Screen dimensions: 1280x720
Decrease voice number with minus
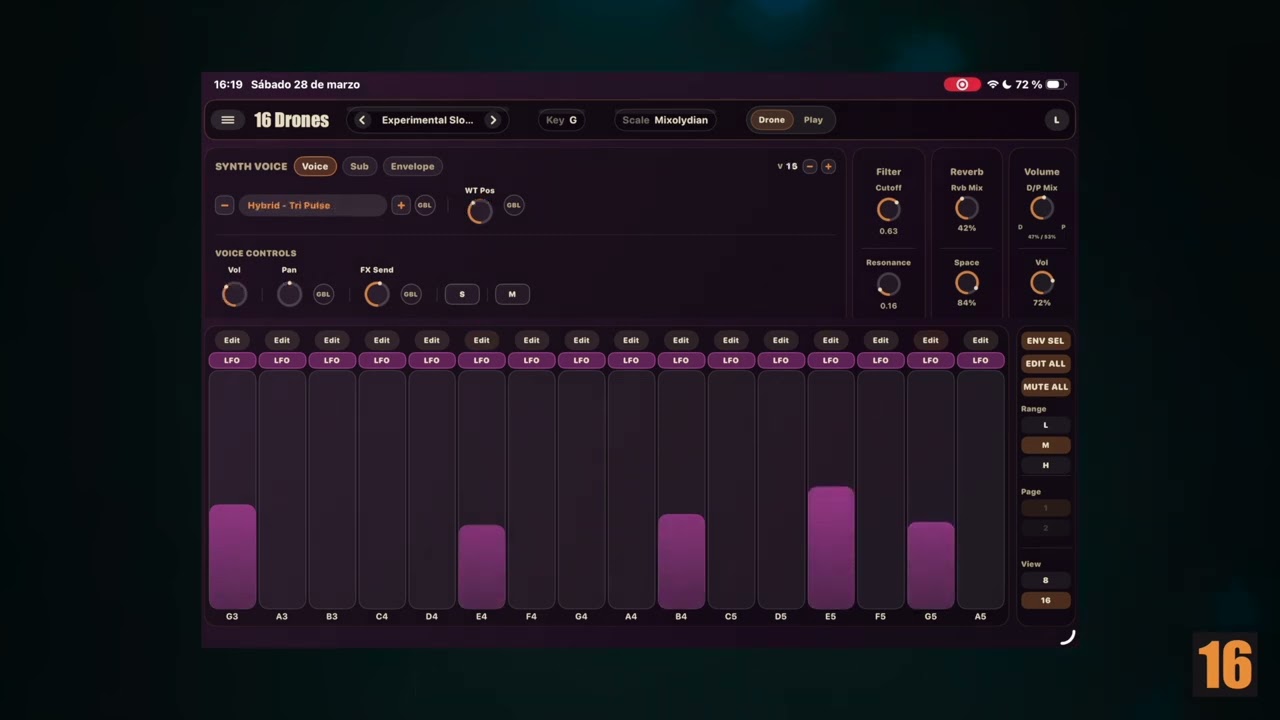(810, 166)
